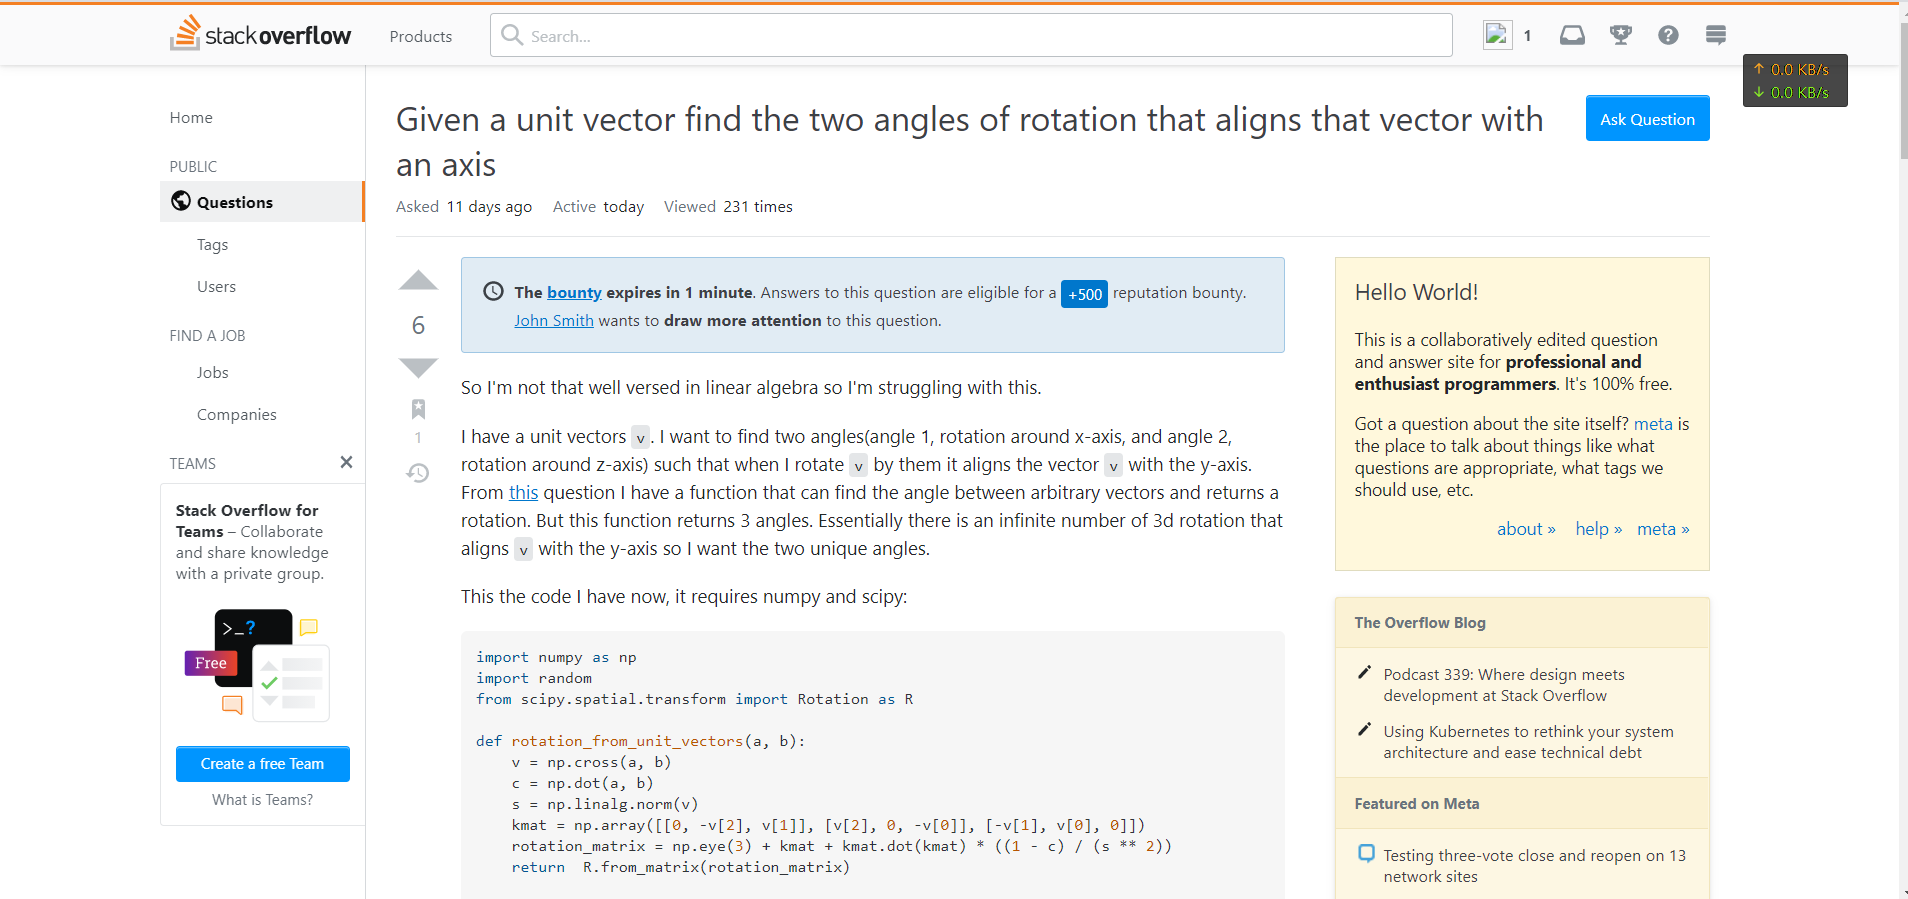Dismiss the Teams sidebar section
The height and width of the screenshot is (899, 1908).
tap(346, 462)
